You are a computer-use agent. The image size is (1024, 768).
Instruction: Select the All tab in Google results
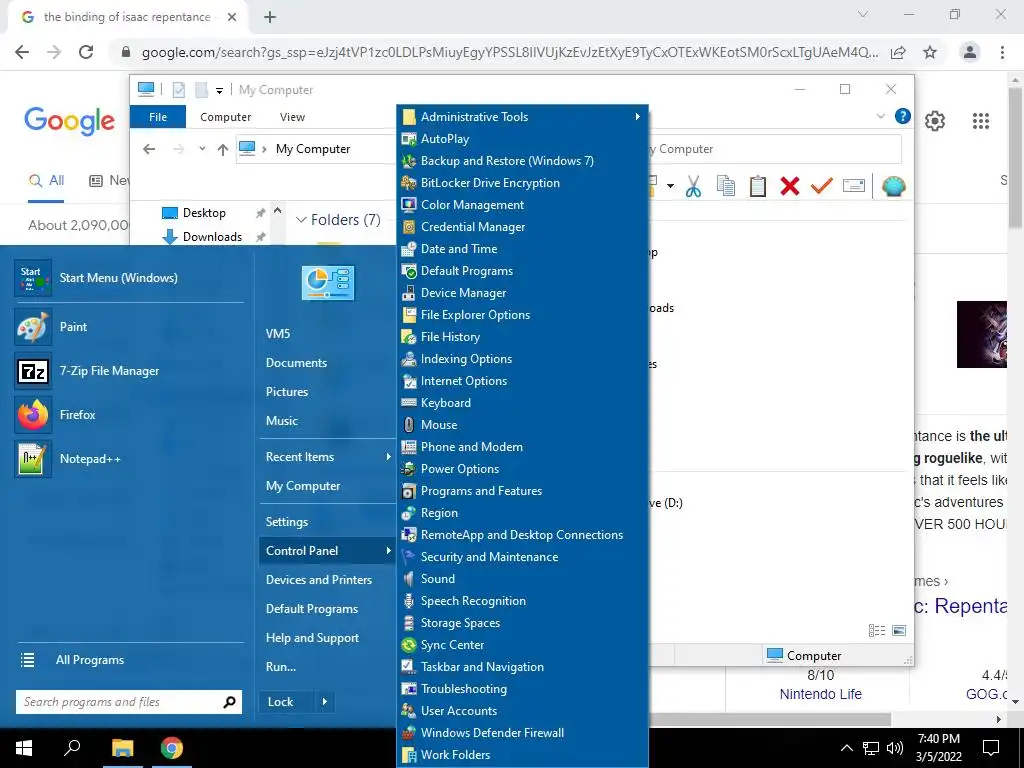(x=46, y=181)
